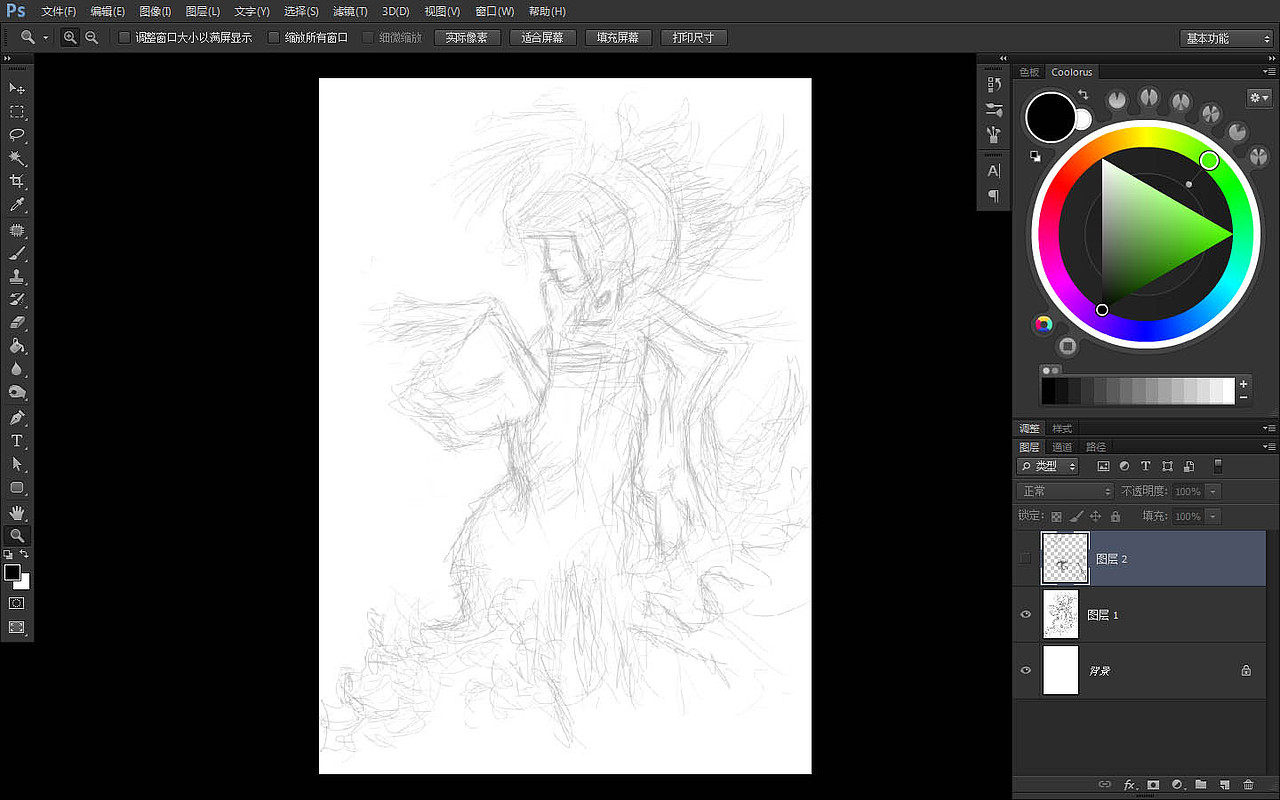The width and height of the screenshot is (1280, 800).
Task: Open the layers panel flyout menu
Action: (1269, 447)
